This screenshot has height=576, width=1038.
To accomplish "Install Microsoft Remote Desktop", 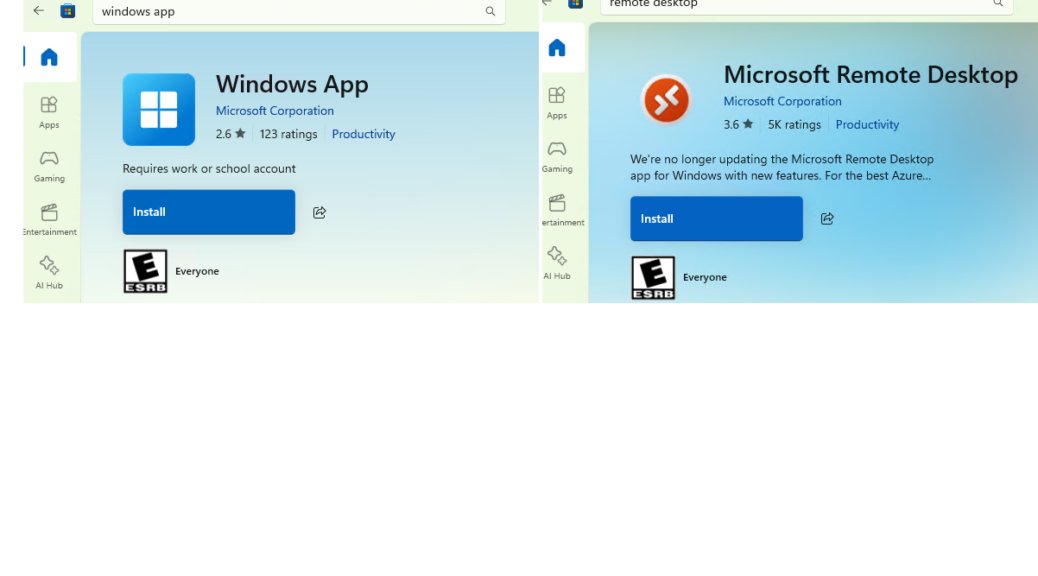I will (716, 218).
